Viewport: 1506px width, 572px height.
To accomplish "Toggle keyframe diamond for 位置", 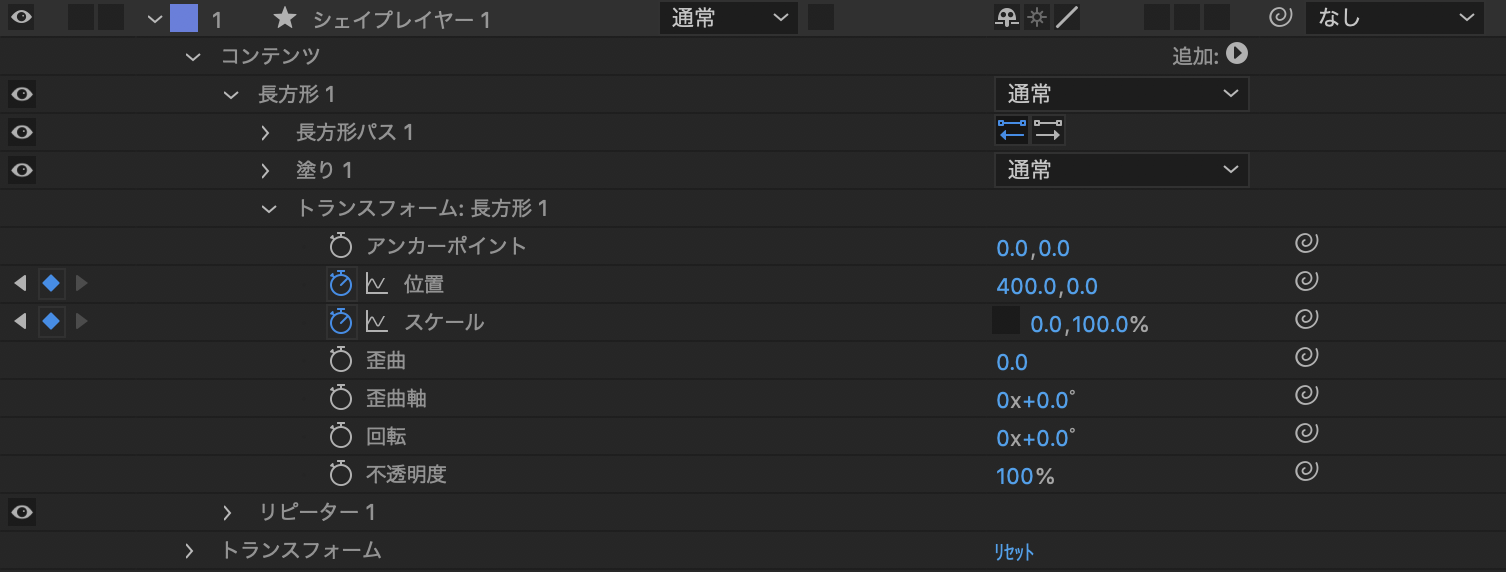I will pos(51,284).
